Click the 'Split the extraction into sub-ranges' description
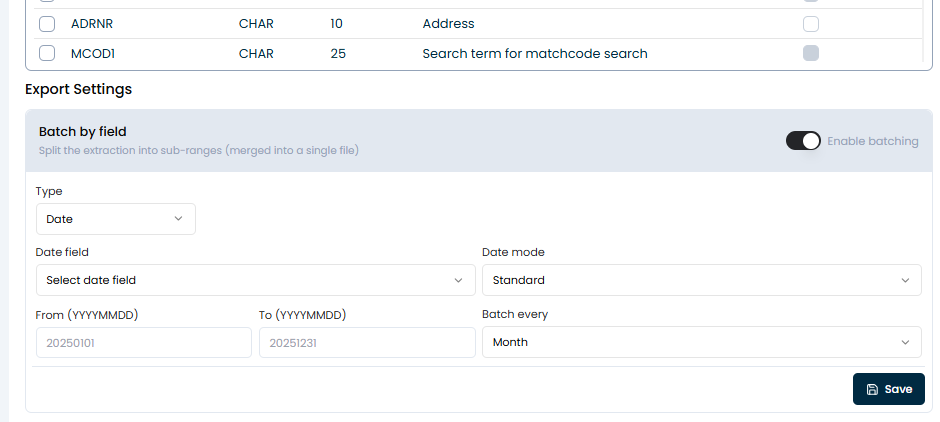The height and width of the screenshot is (422, 940). click(x=199, y=150)
